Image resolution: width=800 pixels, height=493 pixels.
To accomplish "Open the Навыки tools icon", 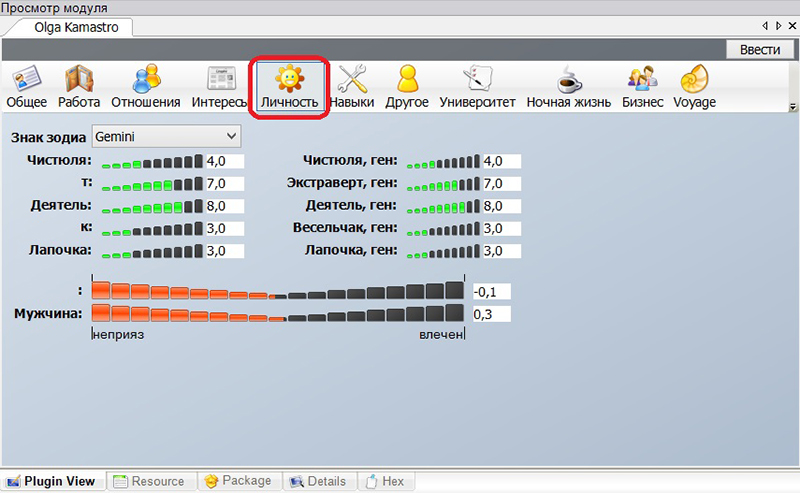I will coord(352,79).
